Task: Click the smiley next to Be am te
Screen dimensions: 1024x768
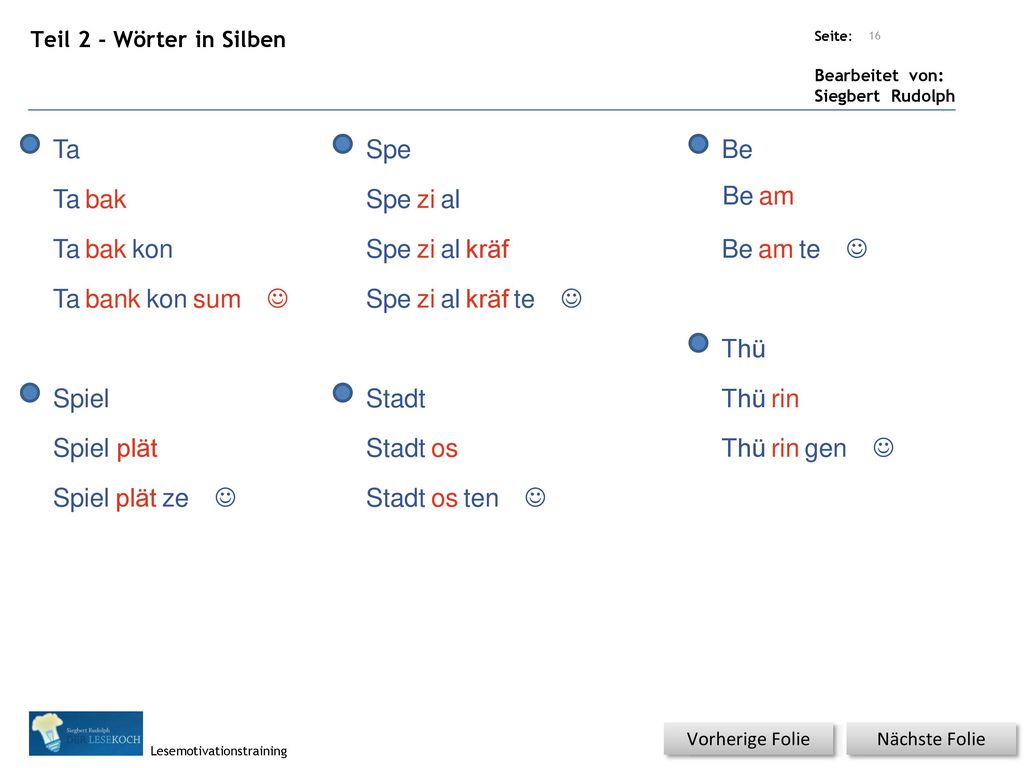Action: coord(857,248)
